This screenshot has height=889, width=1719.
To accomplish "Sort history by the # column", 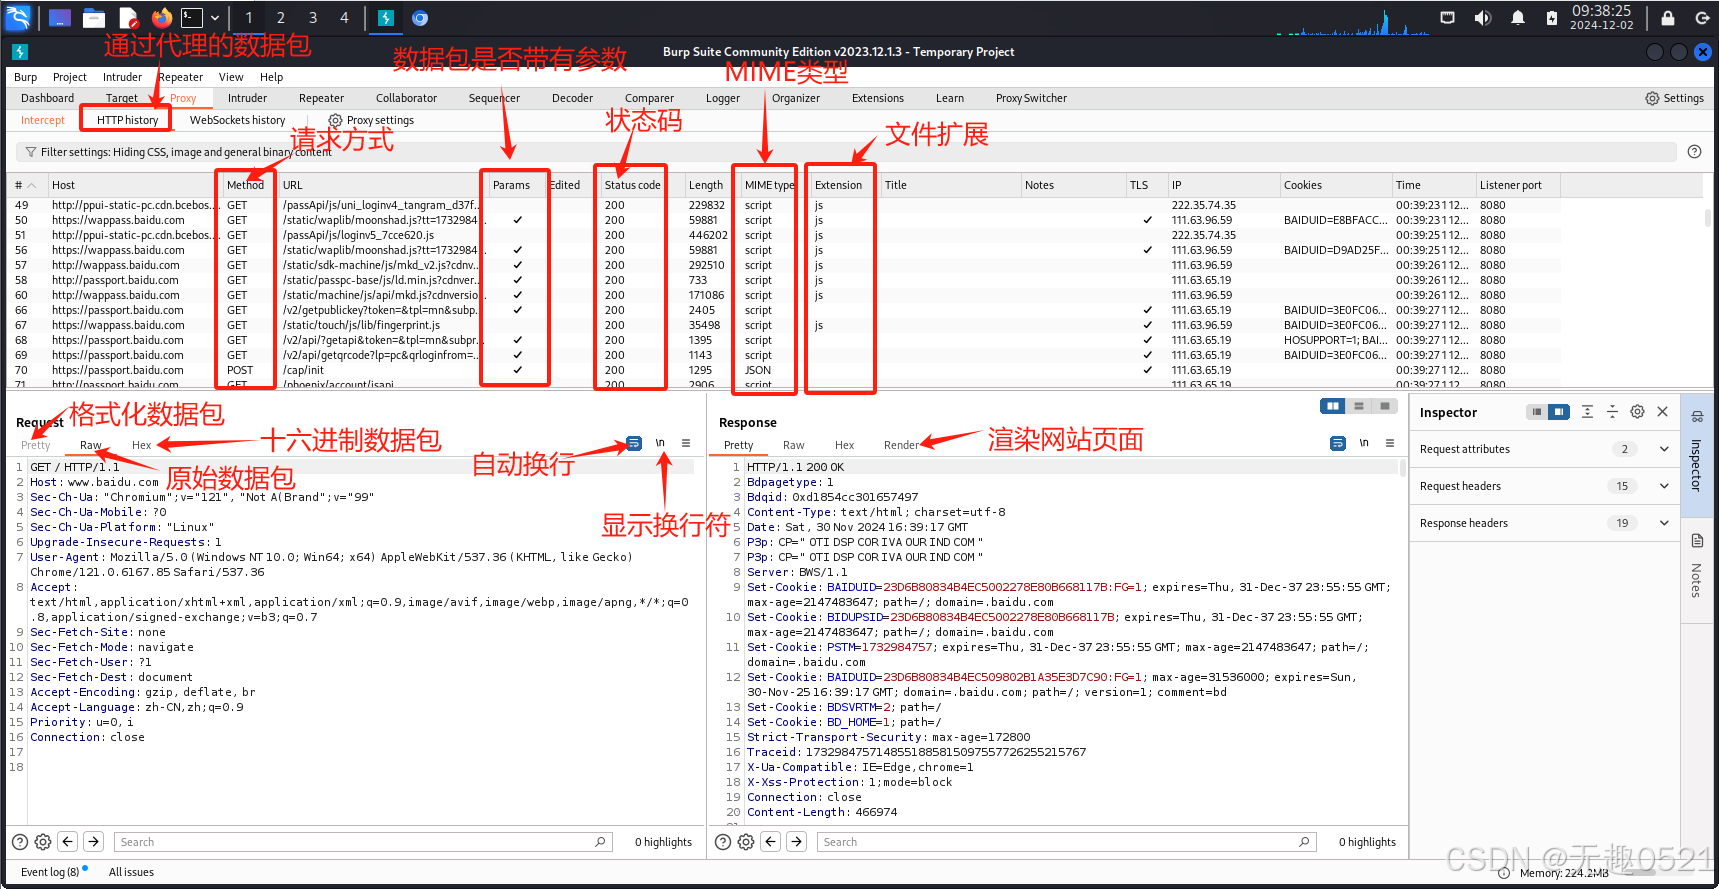I will [x=25, y=185].
